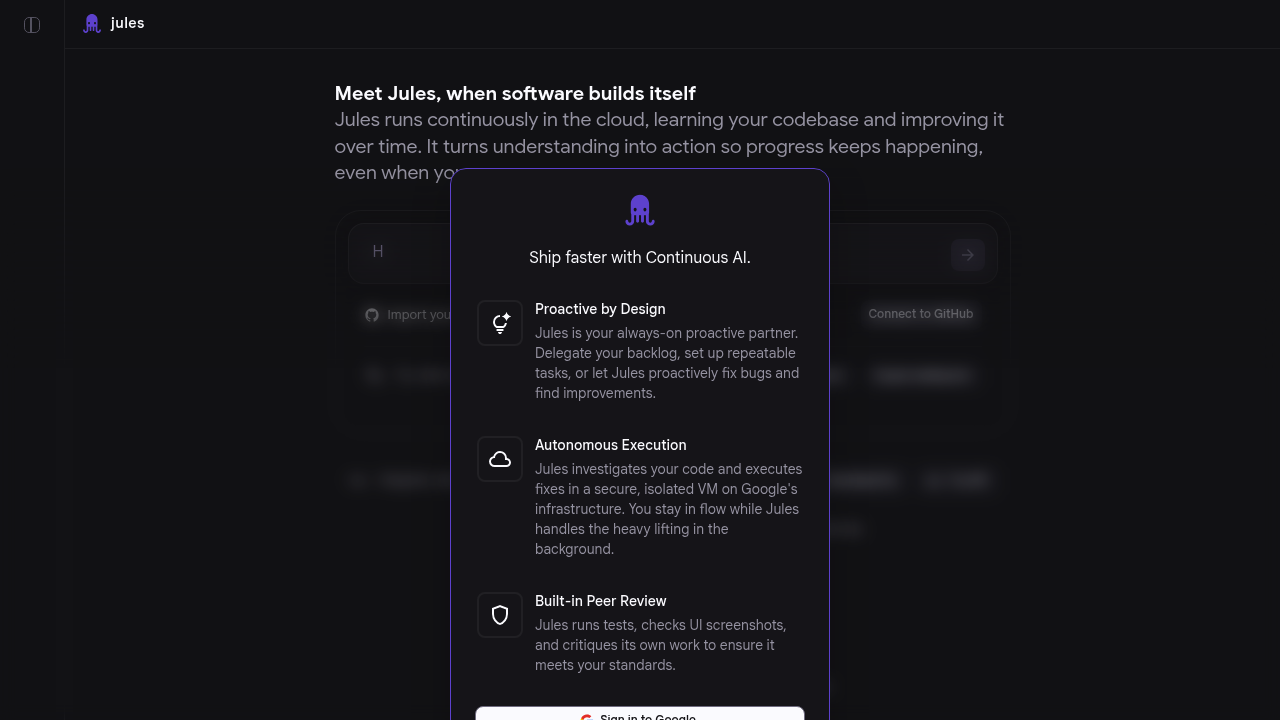Viewport: 1280px width, 720px height.
Task: Click the GitHub icon beside Import text
Action: pyautogui.click(x=372, y=315)
